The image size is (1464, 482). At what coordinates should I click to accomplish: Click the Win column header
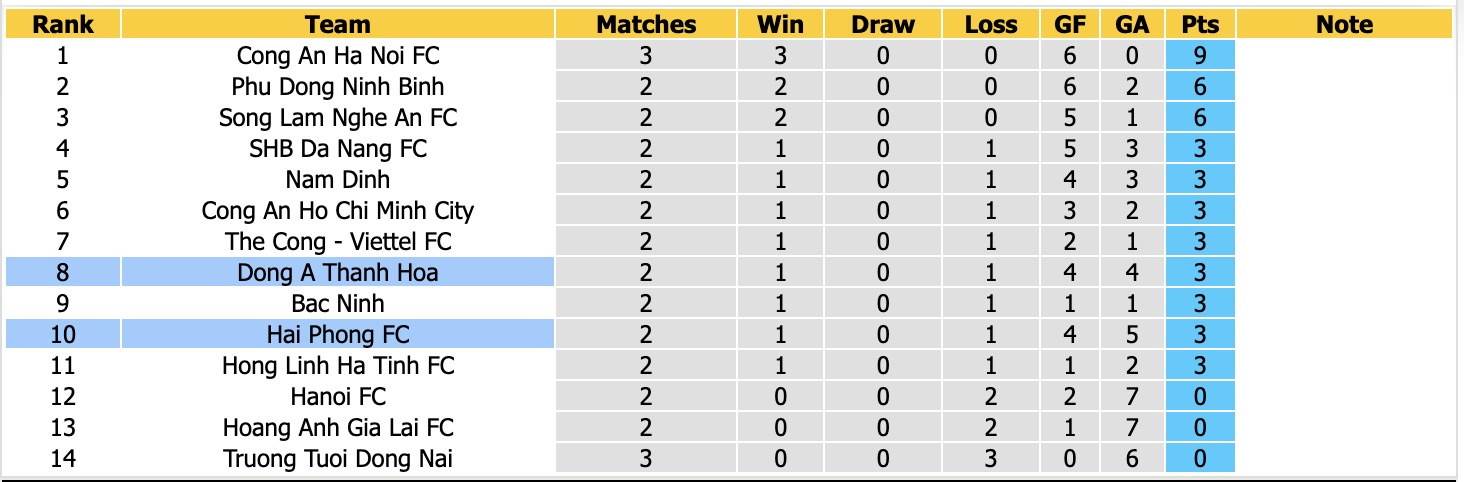781,24
